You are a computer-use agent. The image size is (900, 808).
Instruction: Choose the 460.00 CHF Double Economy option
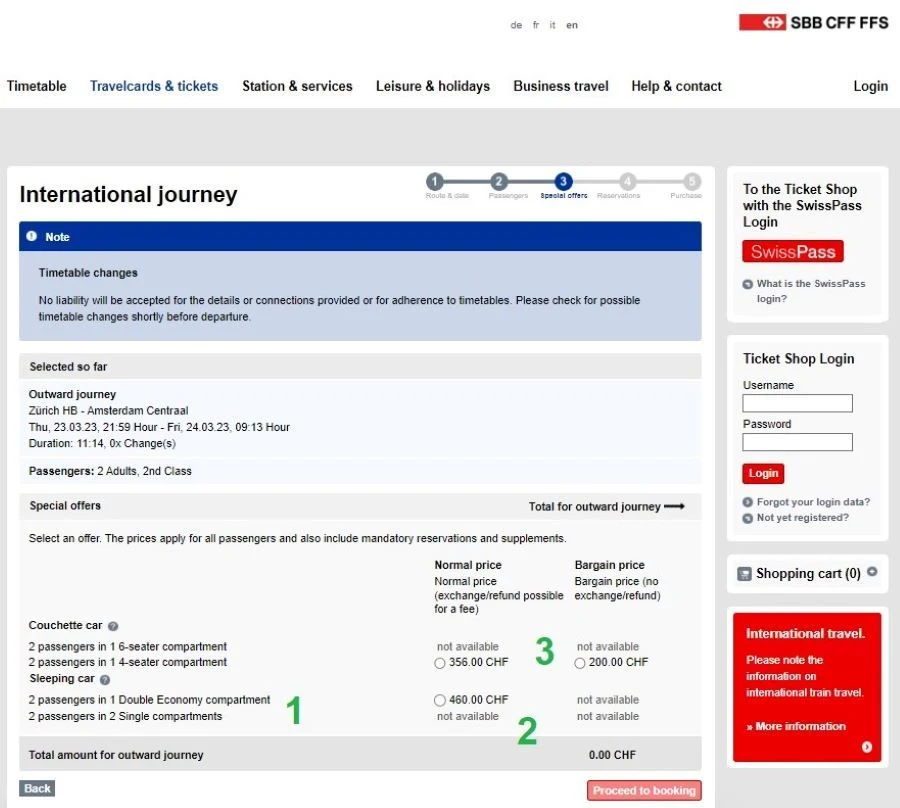pyautogui.click(x=440, y=700)
